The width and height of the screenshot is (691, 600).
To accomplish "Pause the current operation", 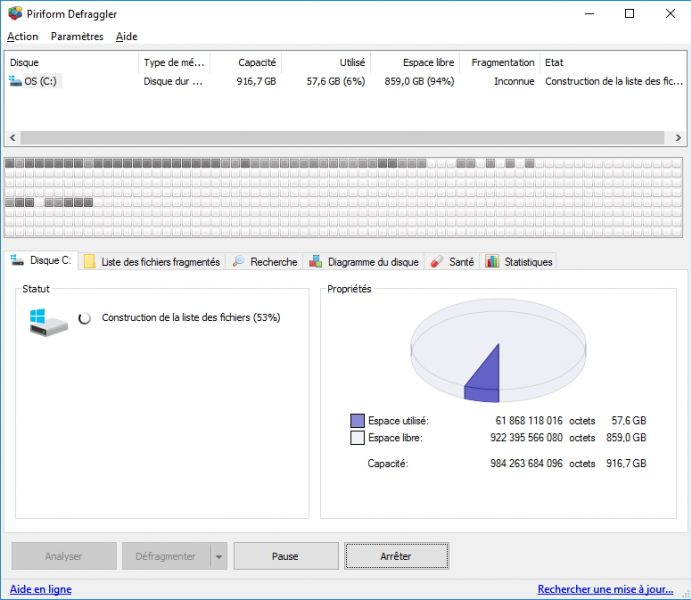I will (x=286, y=556).
